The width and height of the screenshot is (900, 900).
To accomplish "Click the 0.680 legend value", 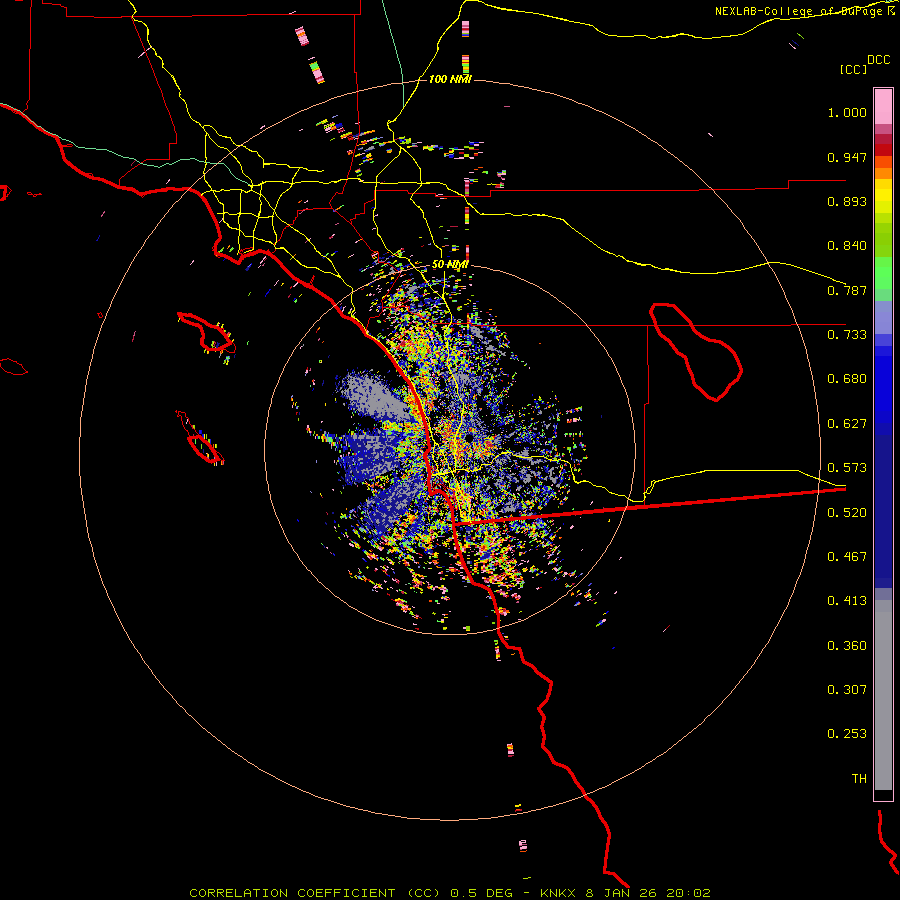I will (x=847, y=379).
